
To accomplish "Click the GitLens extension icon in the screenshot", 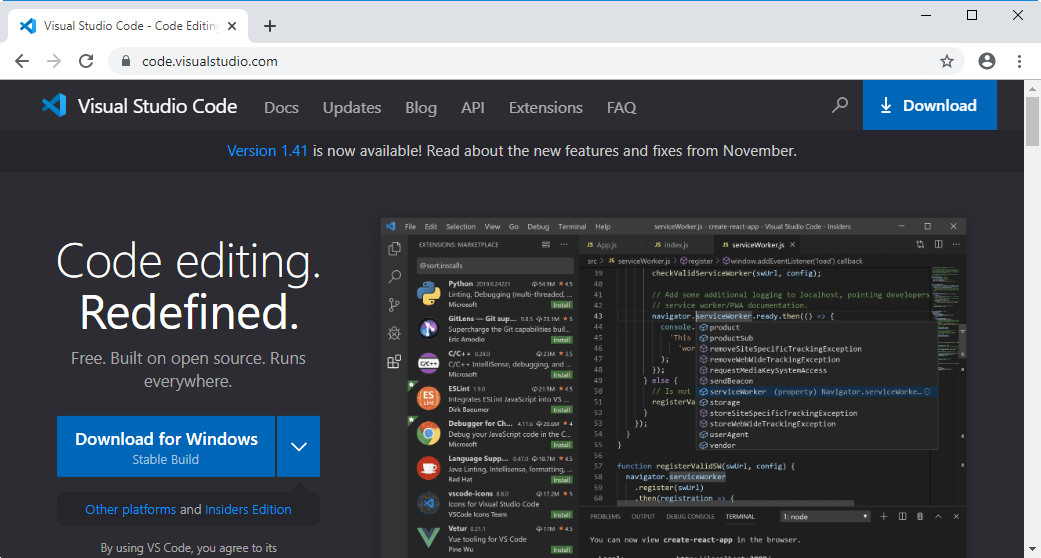I will (x=429, y=328).
